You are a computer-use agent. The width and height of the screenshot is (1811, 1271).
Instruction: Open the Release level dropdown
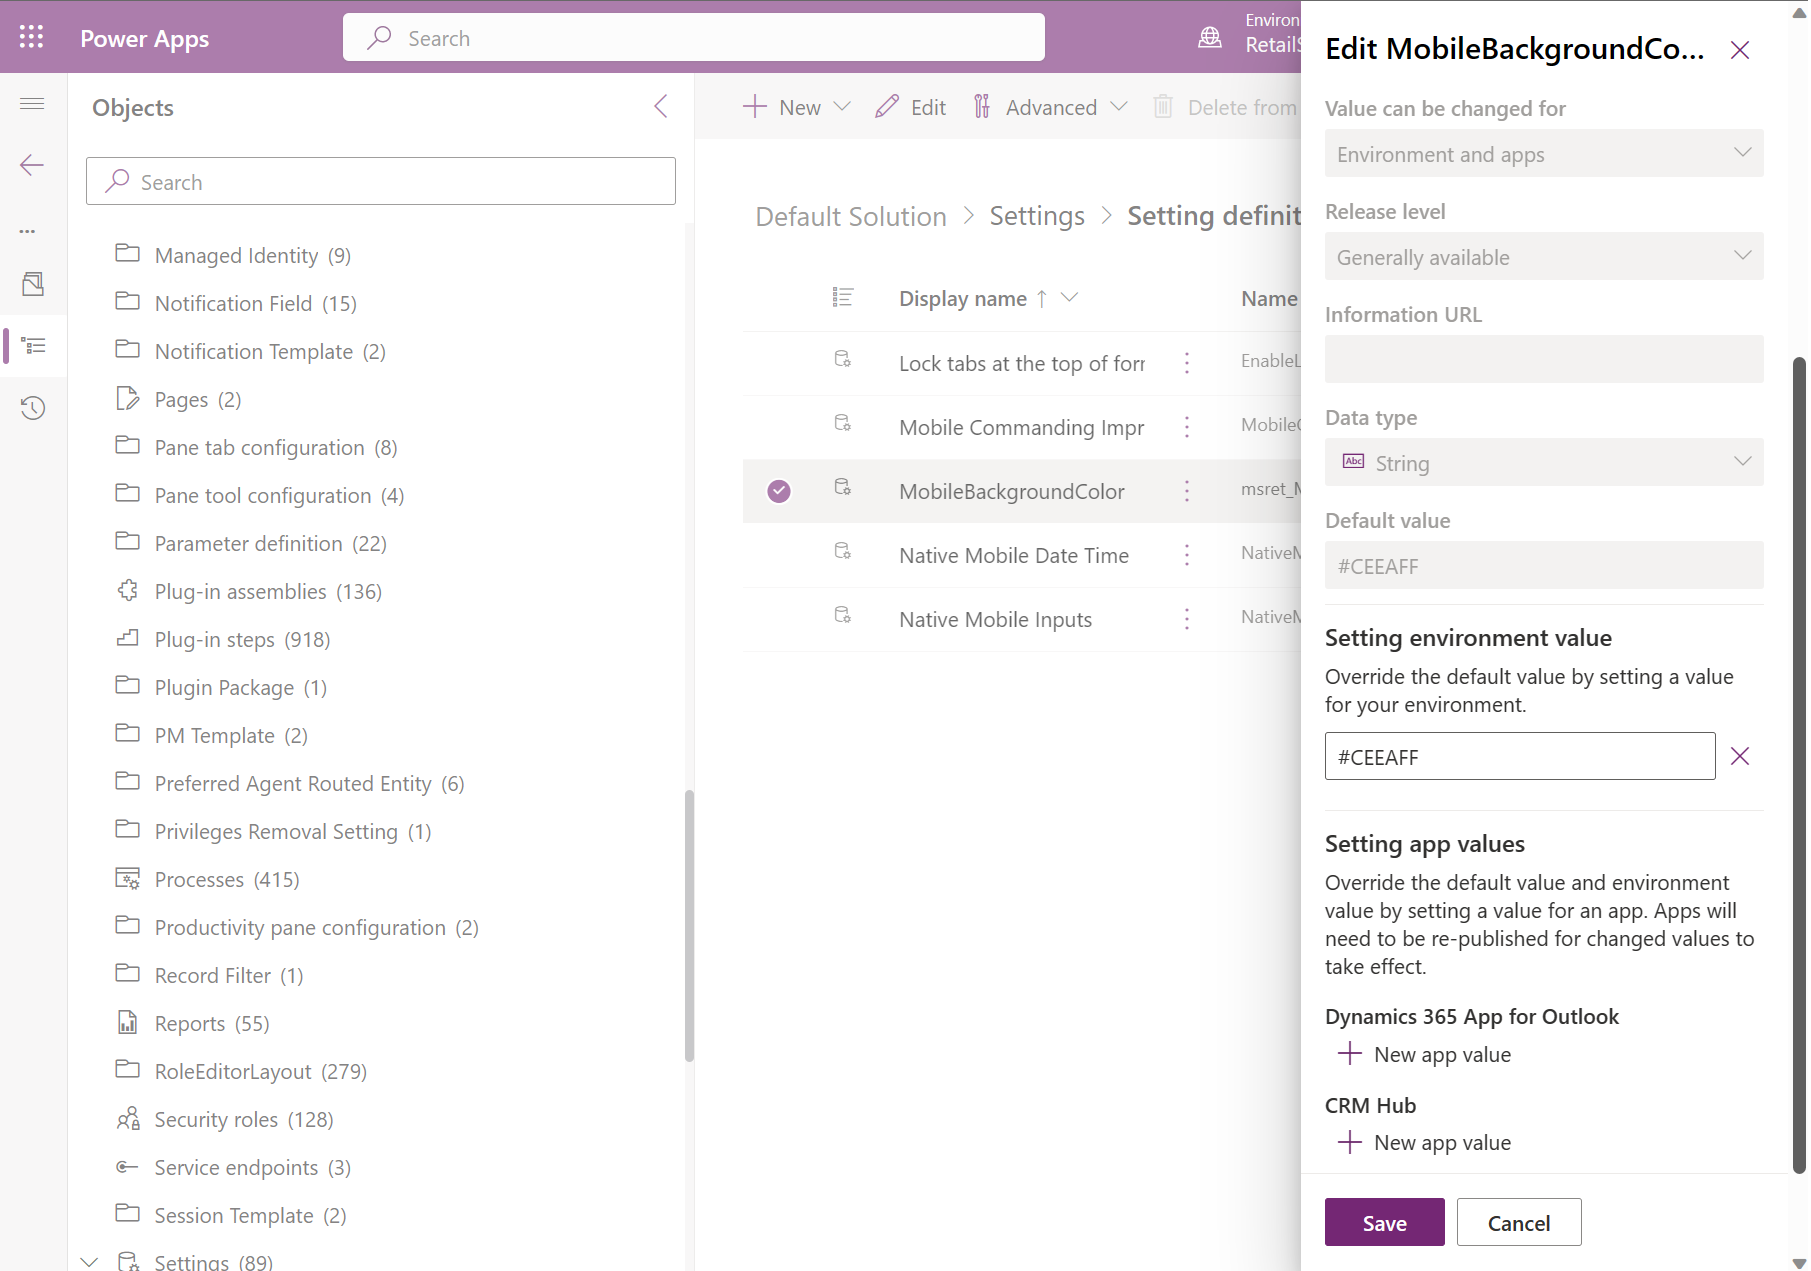[x=1544, y=257]
